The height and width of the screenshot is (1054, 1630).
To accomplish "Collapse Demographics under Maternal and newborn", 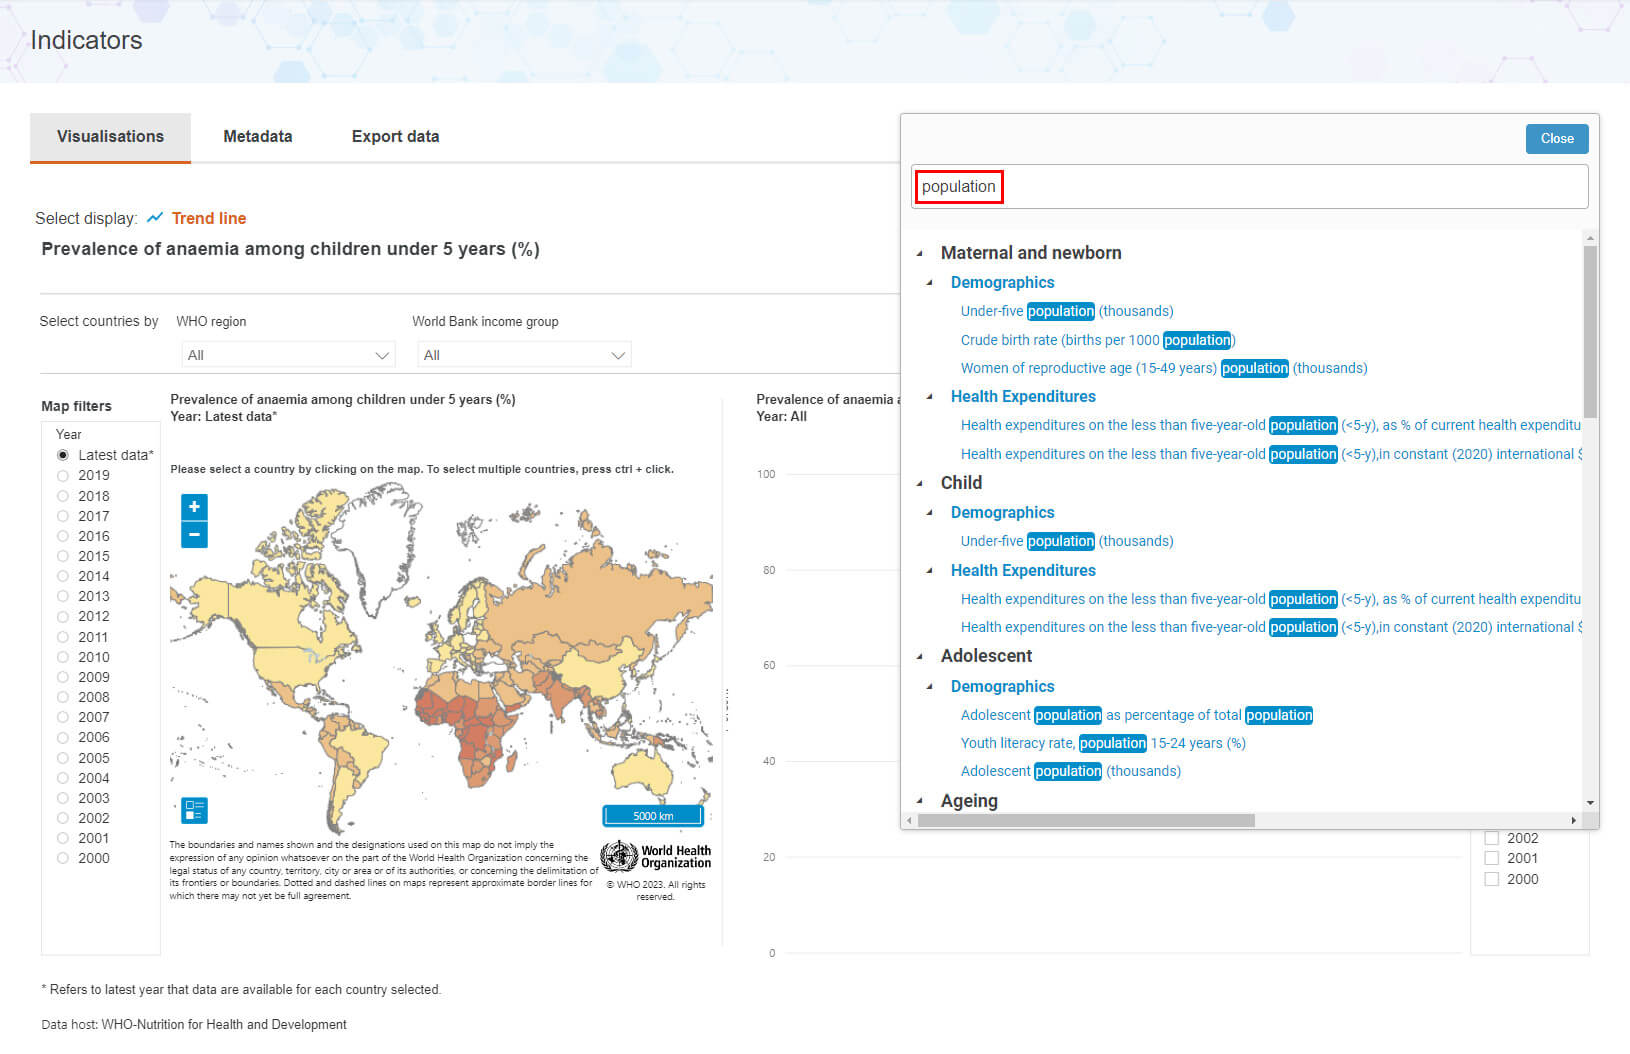I will point(930,283).
